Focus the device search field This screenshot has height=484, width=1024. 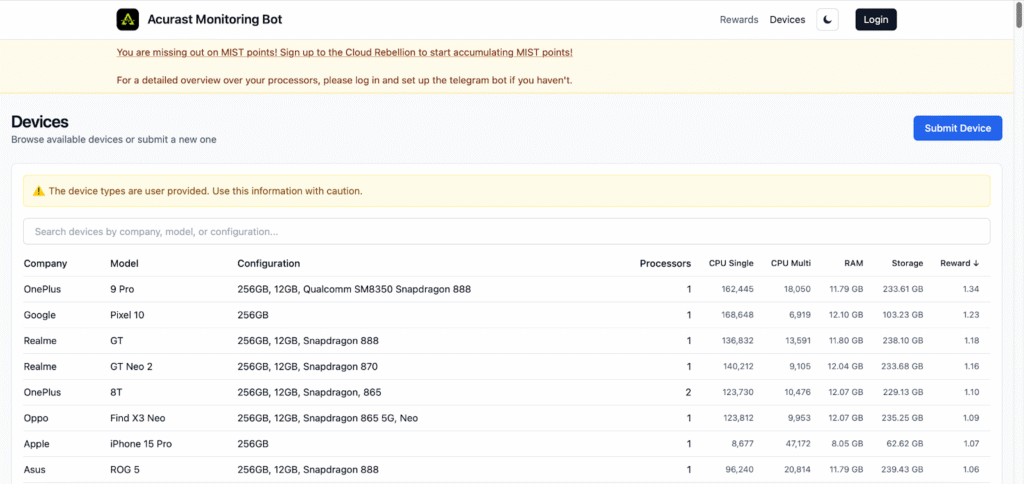(506, 232)
